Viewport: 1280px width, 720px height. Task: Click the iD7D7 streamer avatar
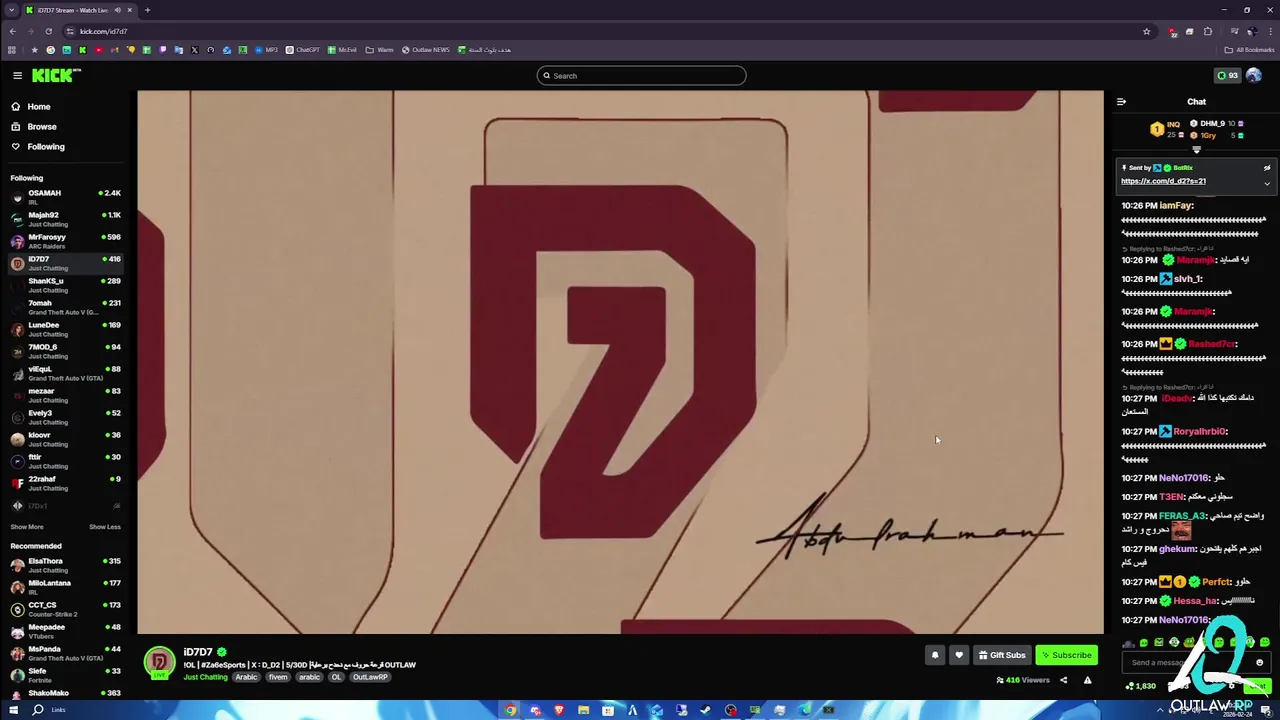pyautogui.click(x=159, y=662)
